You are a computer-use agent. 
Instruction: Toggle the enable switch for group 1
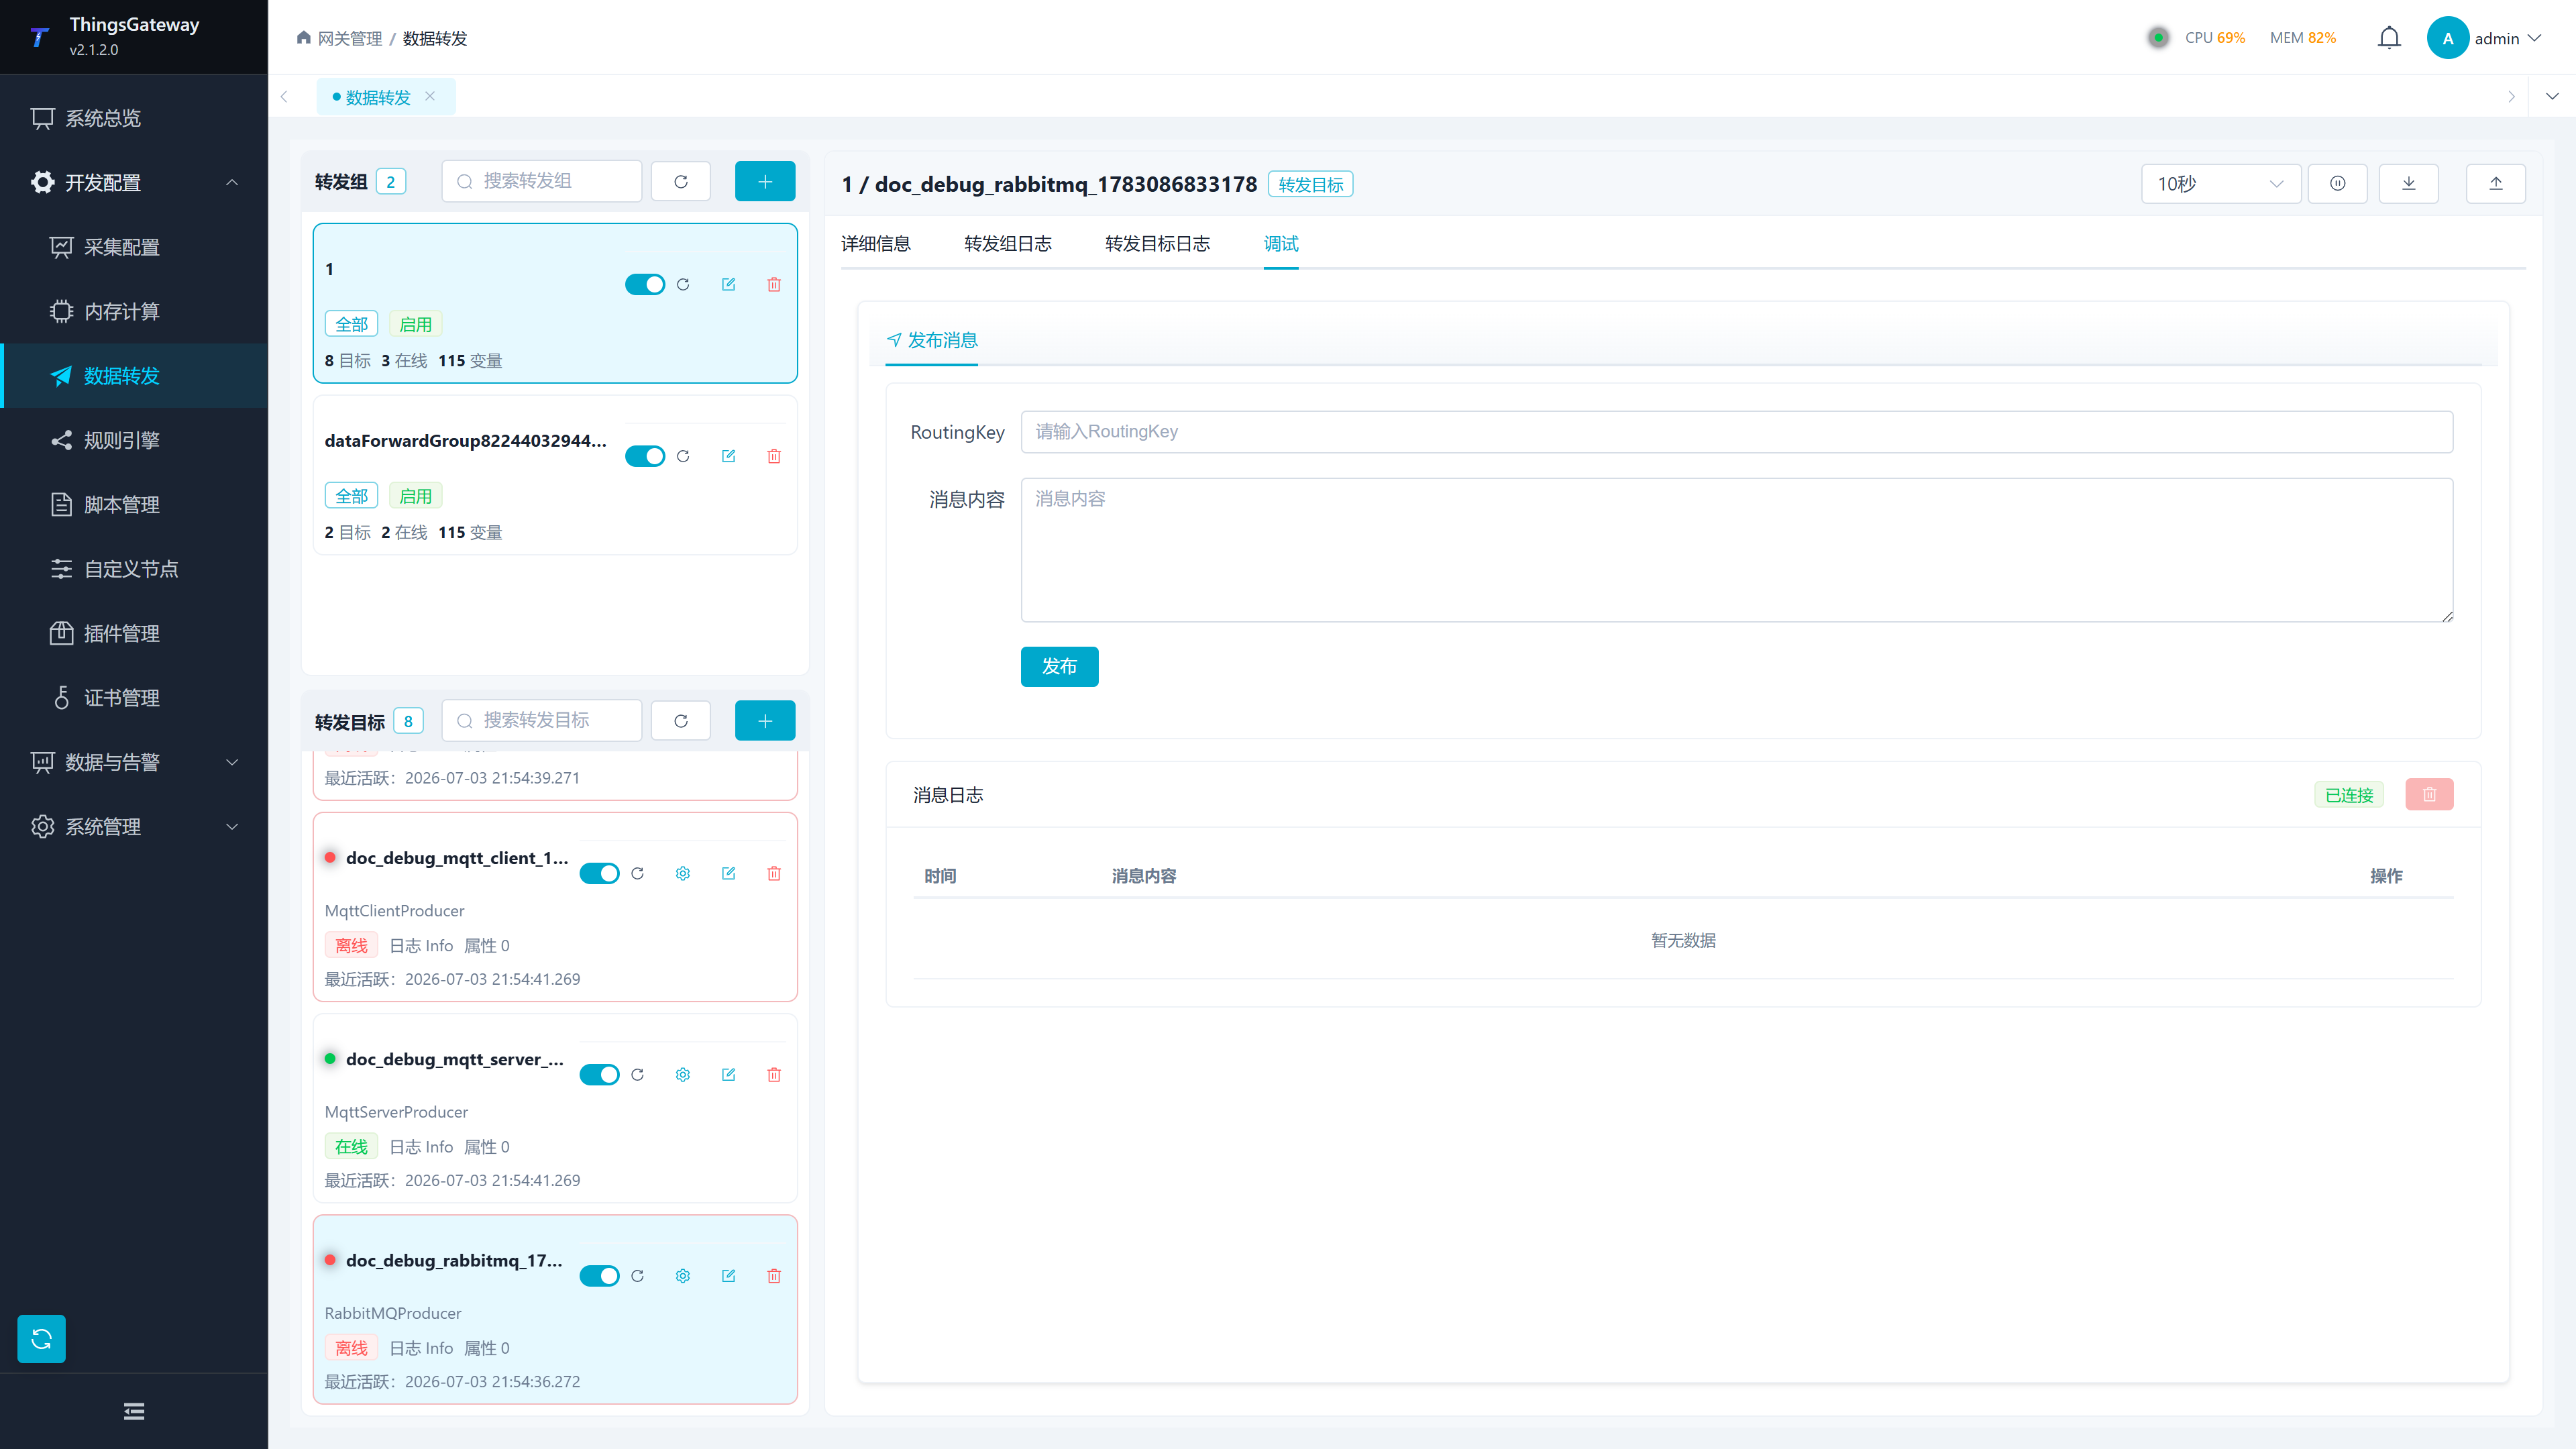[x=645, y=285]
